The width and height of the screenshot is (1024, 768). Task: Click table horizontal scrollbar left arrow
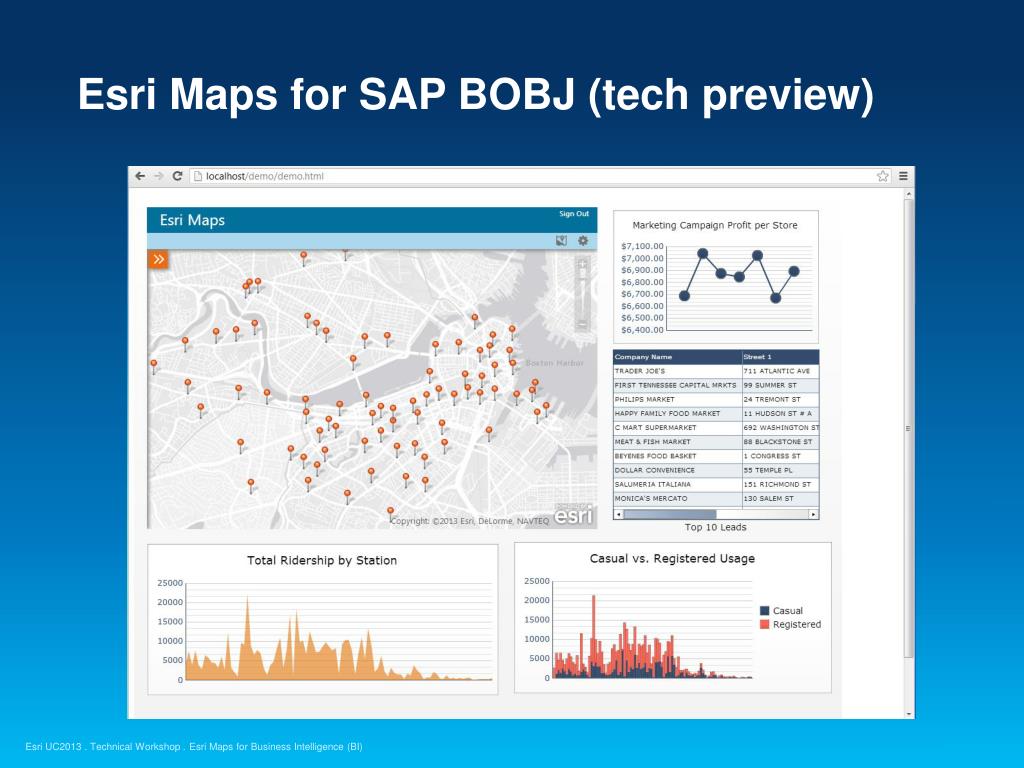(x=618, y=515)
